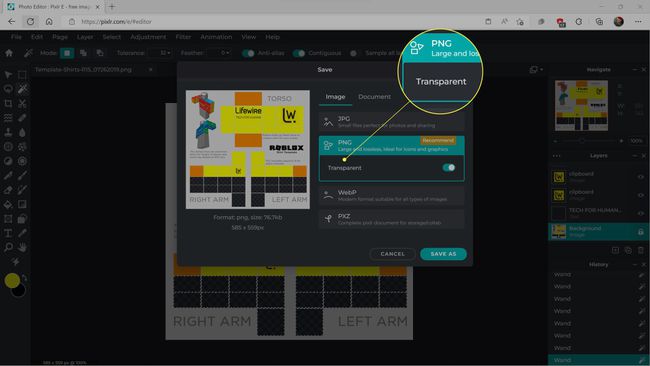Toggle the Anti-alias switch
The width and height of the screenshot is (650, 366).
248,53
